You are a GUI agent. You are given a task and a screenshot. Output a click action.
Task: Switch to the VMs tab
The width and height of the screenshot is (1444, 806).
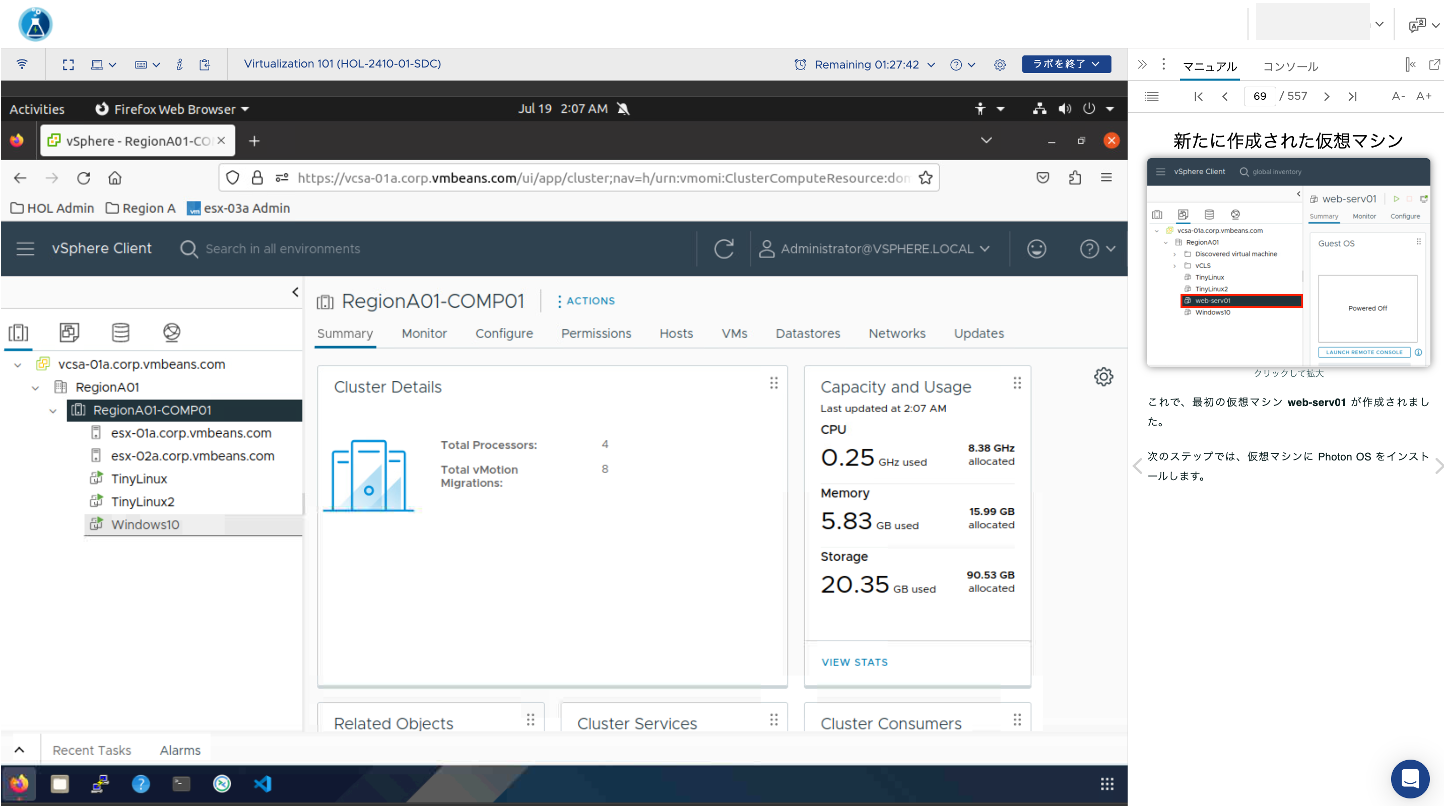click(x=734, y=334)
